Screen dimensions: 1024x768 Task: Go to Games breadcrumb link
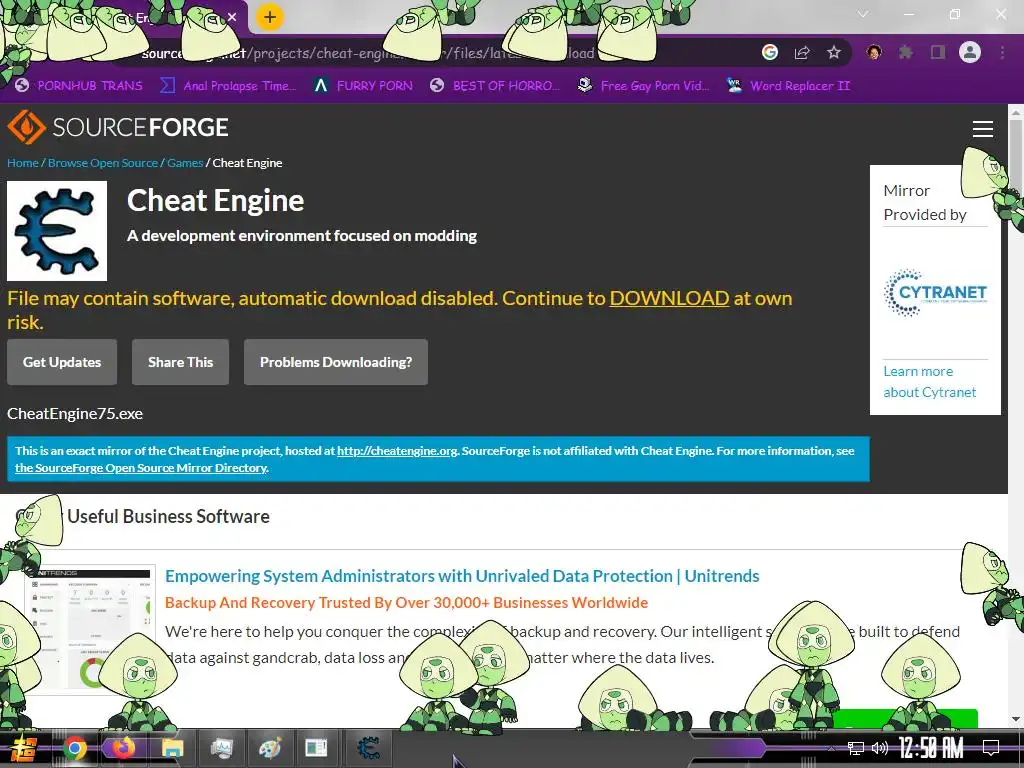point(185,163)
